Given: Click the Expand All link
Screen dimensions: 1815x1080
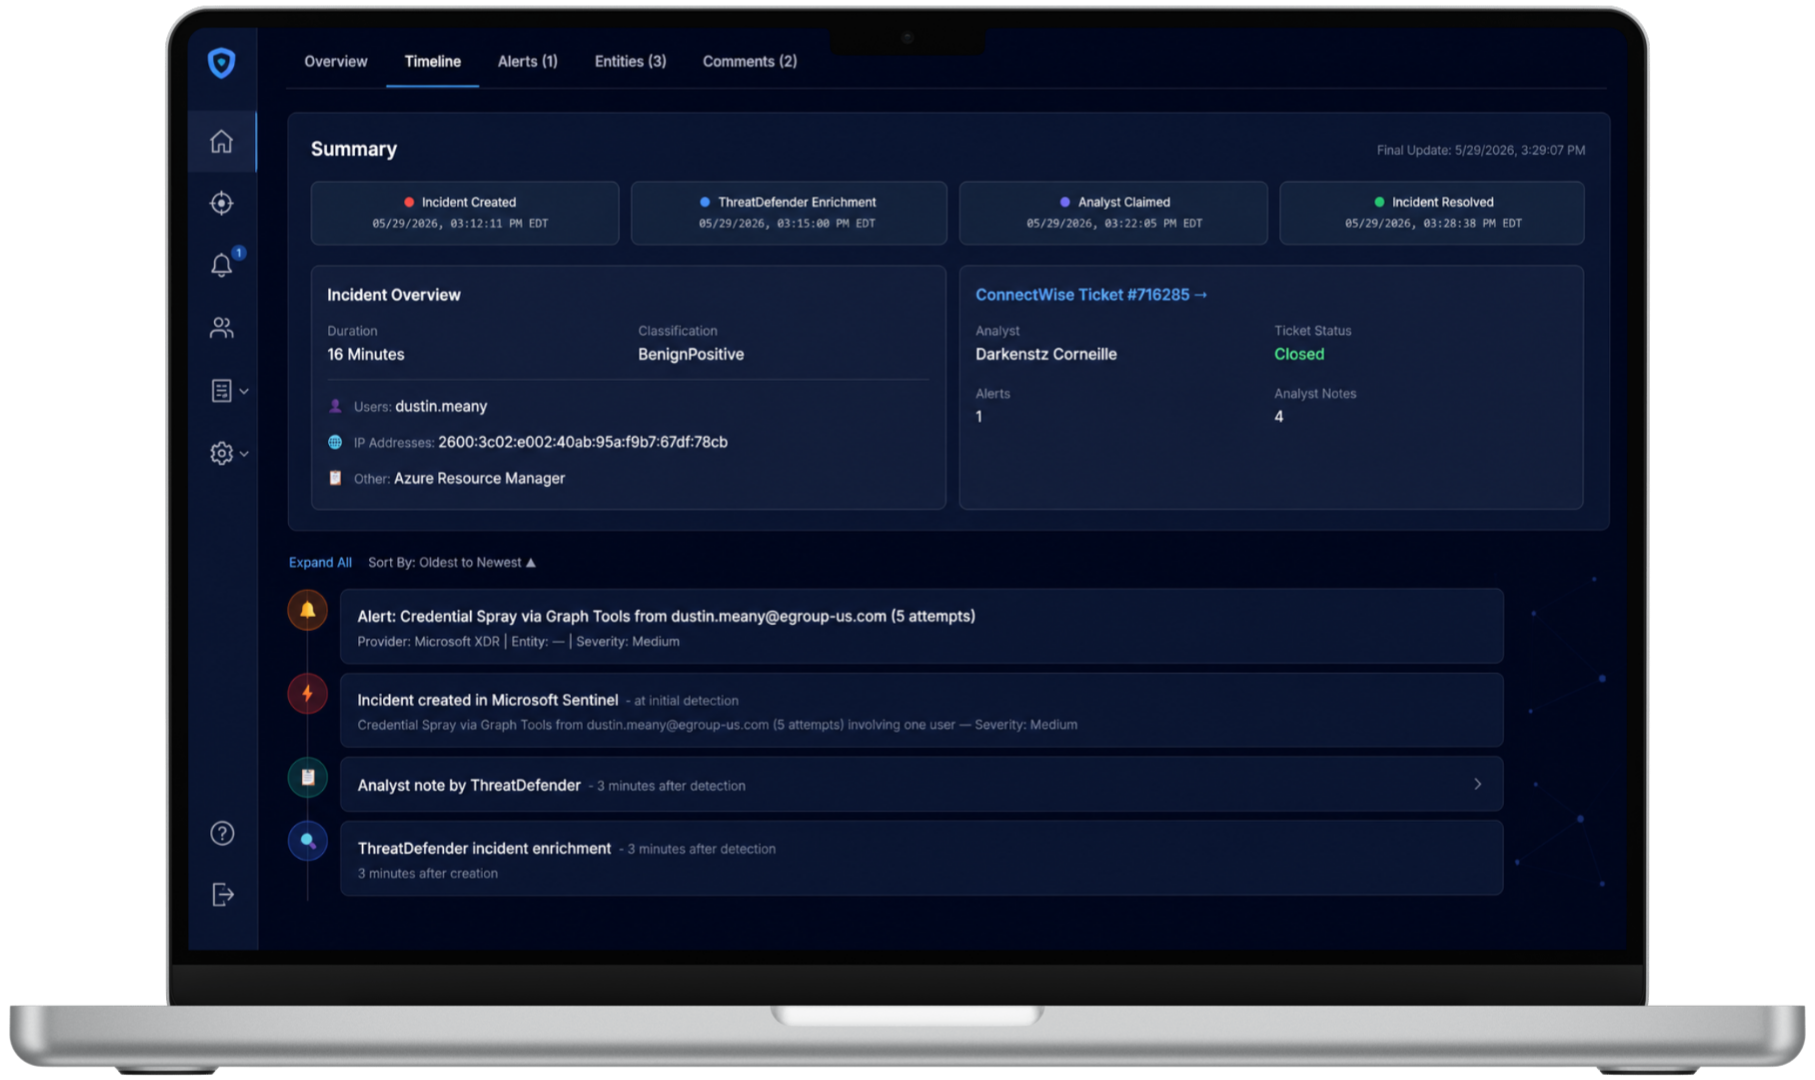Looking at the screenshot, I should (x=320, y=563).
